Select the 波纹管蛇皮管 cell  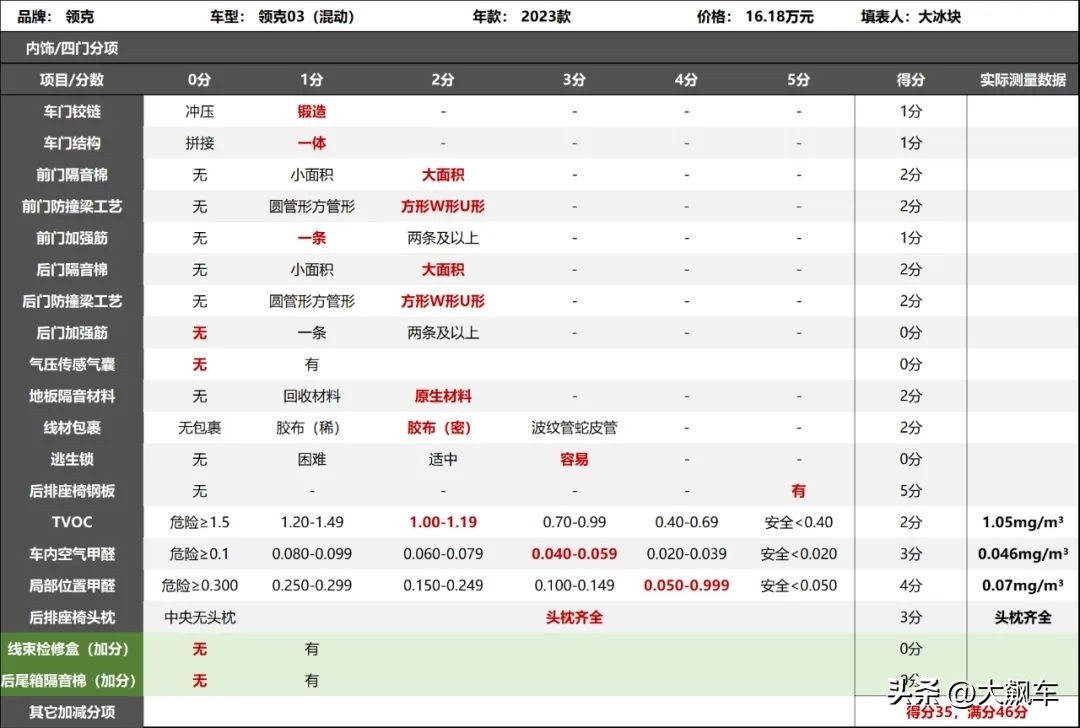(x=574, y=428)
